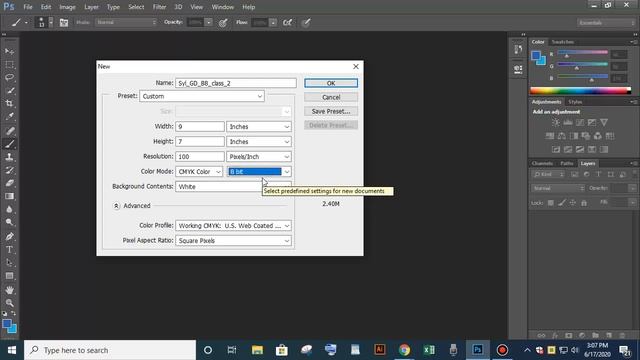The height and width of the screenshot is (360, 640).
Task: Select the Gradient tool
Action: pos(9,196)
